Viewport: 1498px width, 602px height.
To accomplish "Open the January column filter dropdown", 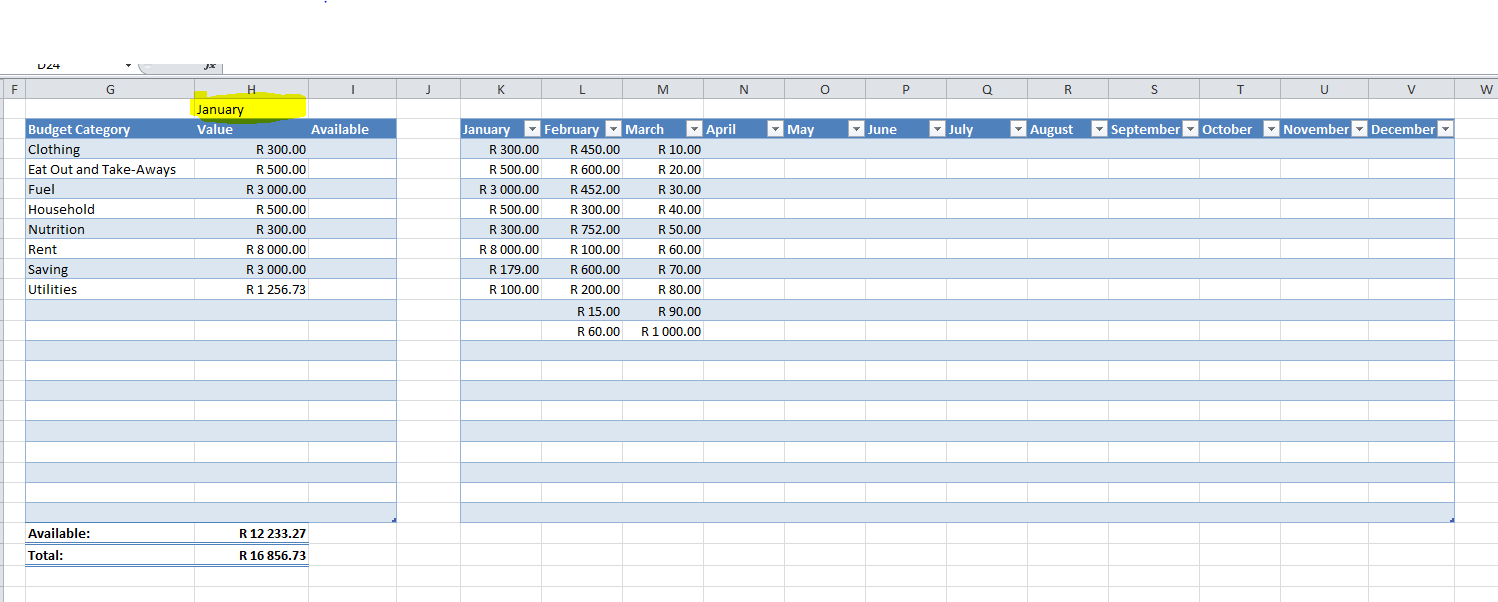I will click(531, 129).
